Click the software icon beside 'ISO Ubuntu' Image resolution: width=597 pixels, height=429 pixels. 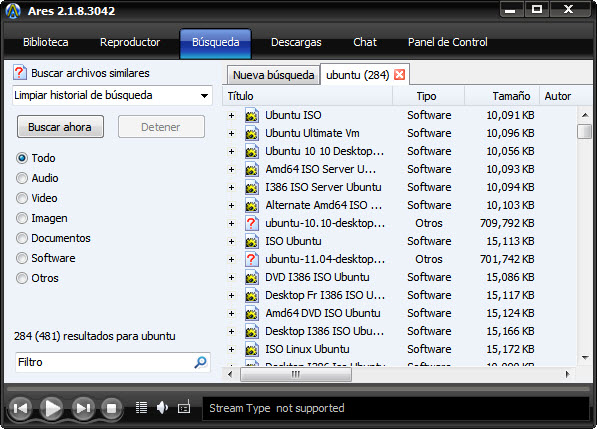[252, 241]
